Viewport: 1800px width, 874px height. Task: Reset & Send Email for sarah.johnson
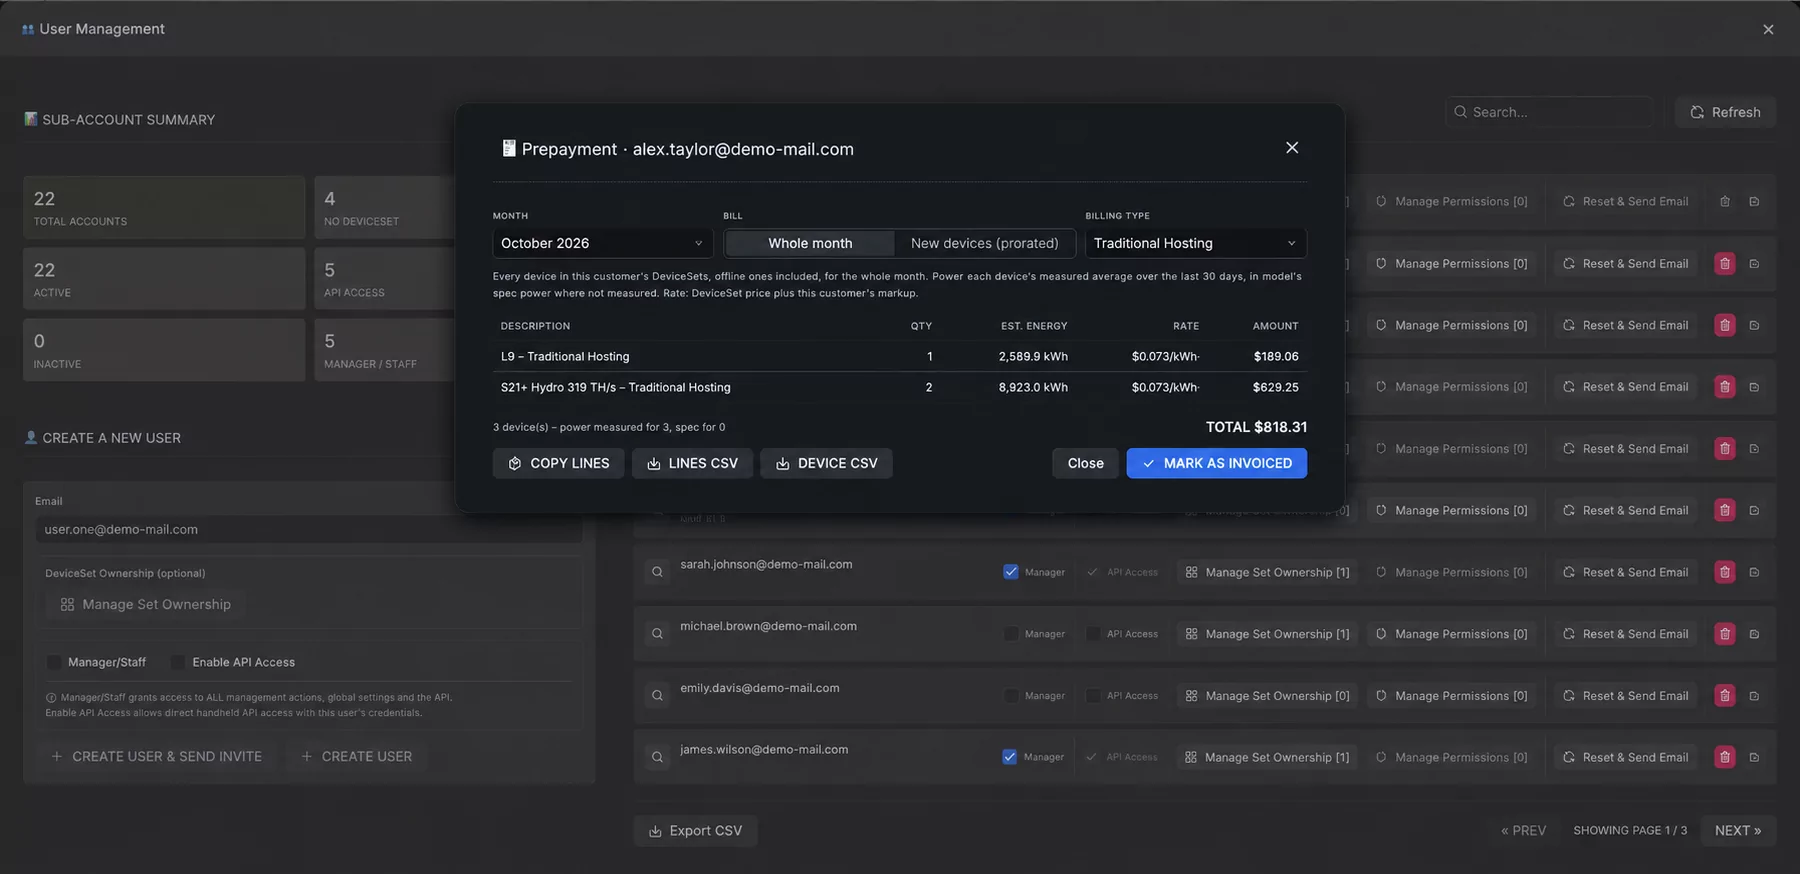click(1626, 572)
